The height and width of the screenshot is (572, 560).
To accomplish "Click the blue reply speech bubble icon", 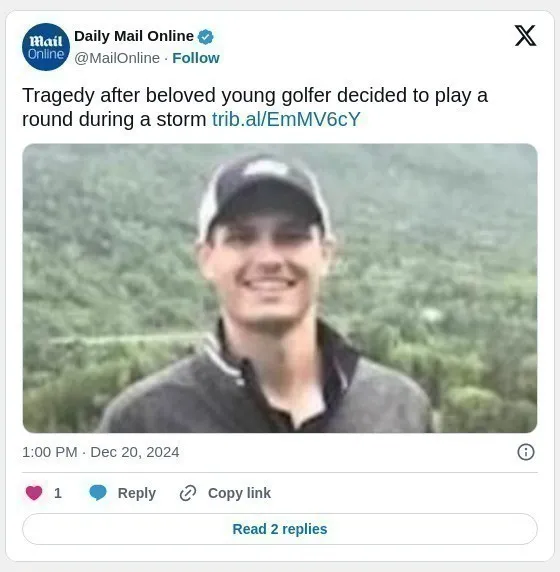I will pyautogui.click(x=98, y=493).
